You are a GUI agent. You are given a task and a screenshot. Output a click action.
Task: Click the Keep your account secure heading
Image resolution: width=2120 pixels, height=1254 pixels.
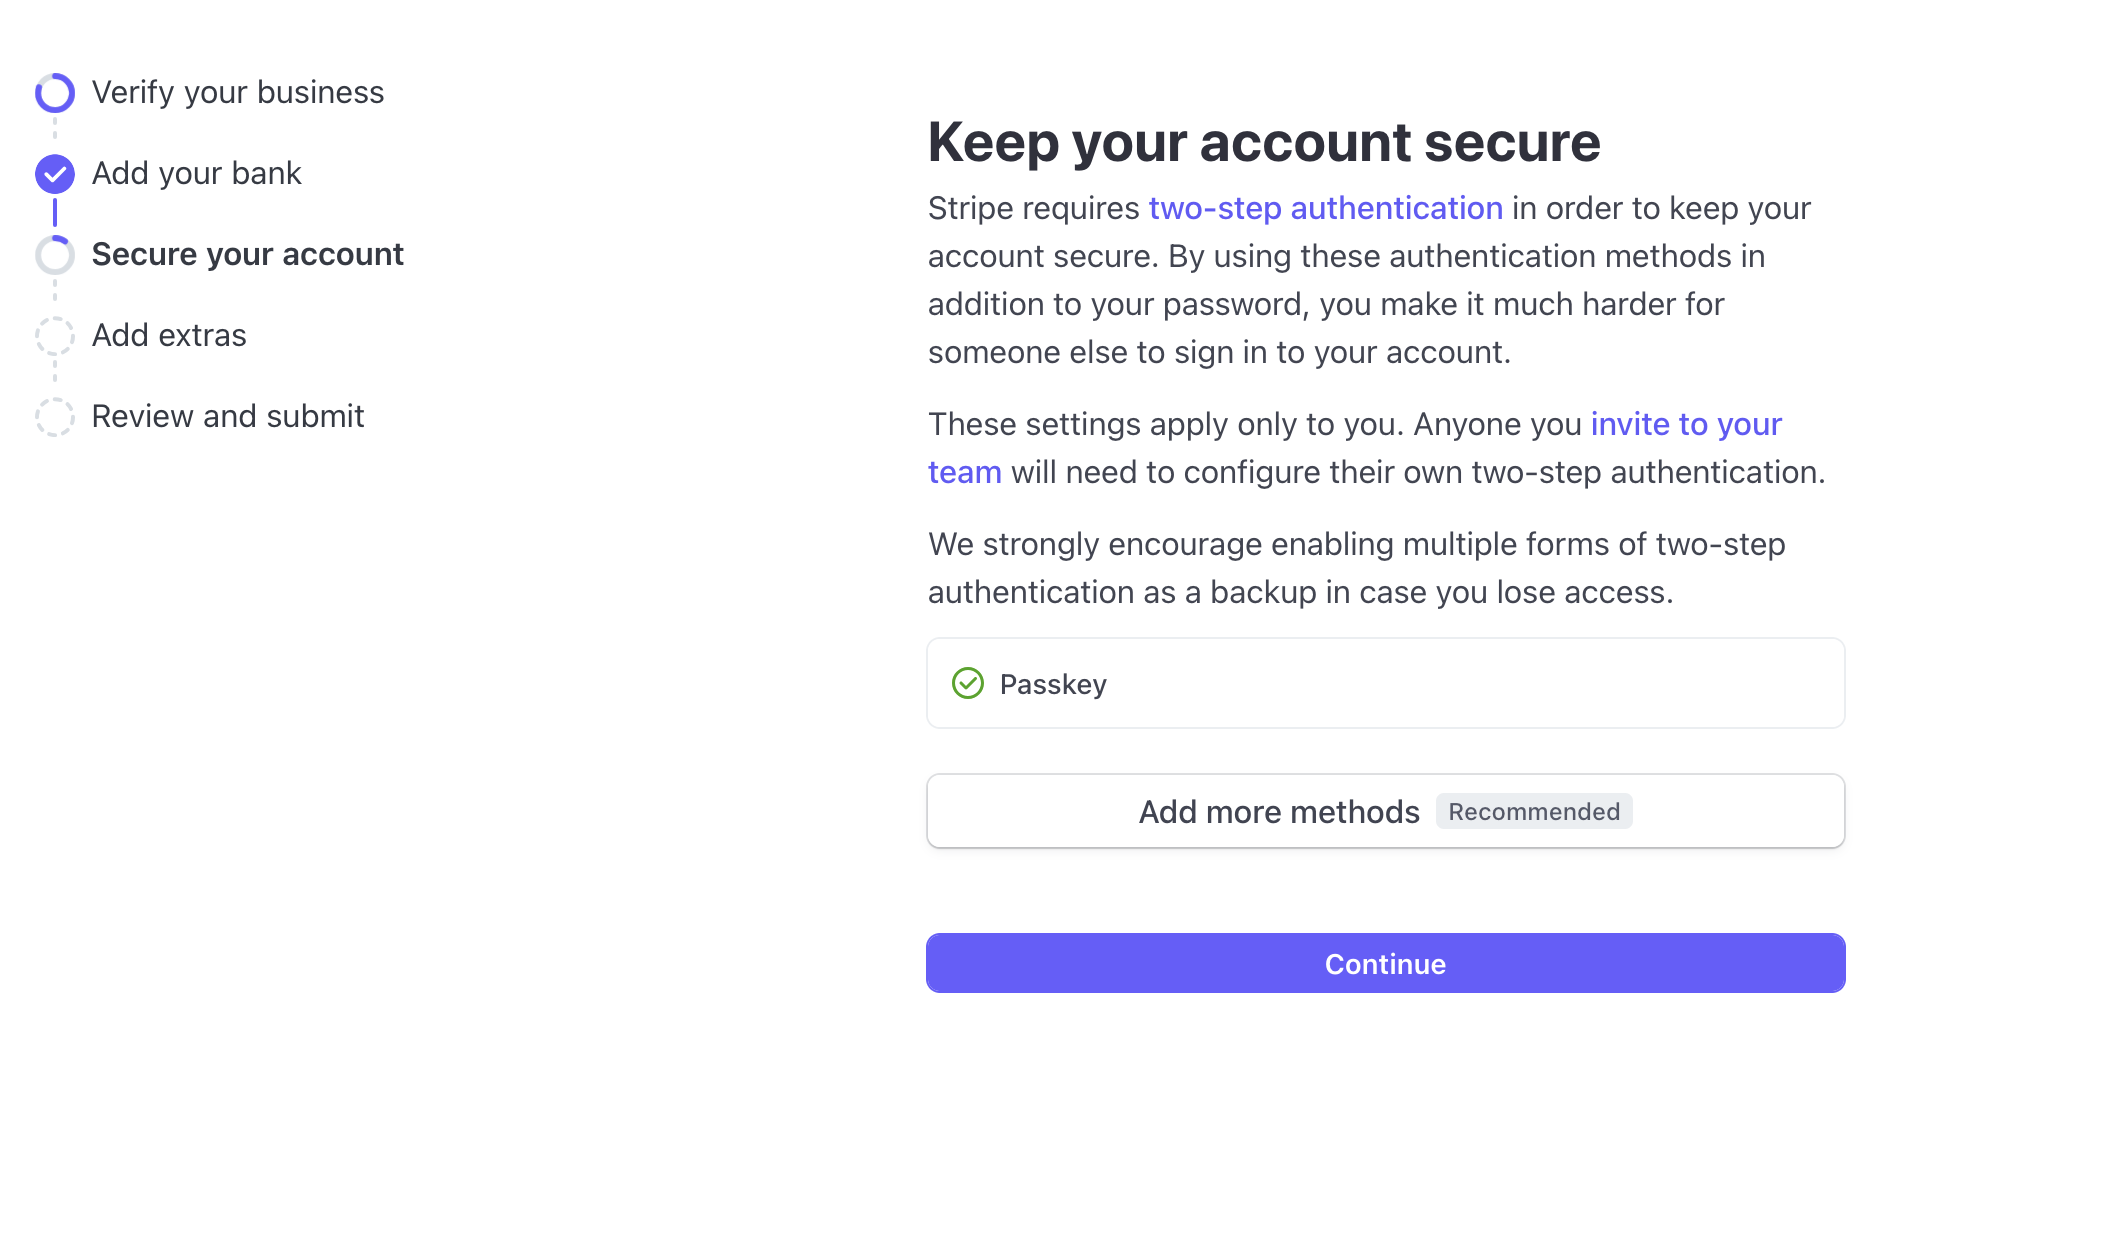coord(1264,142)
